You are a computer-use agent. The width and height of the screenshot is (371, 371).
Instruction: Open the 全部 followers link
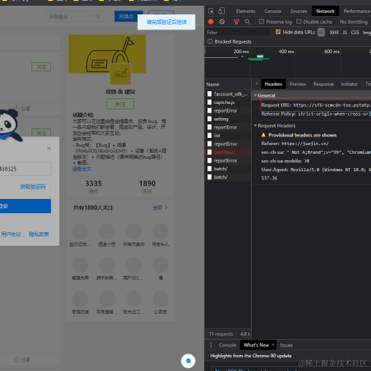160,207
